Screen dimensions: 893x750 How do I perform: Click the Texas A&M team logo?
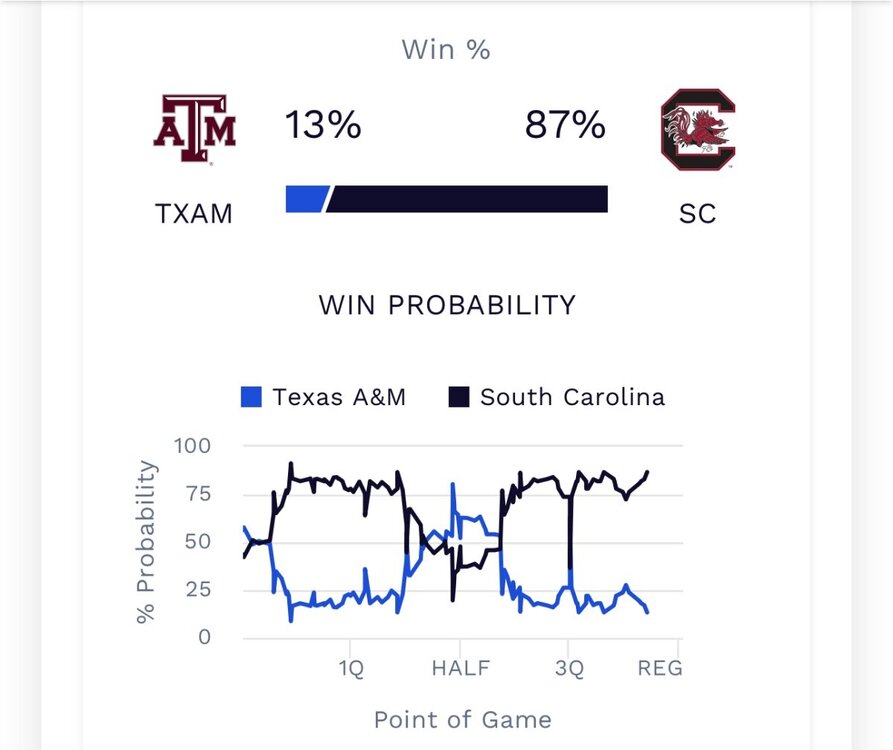pyautogui.click(x=194, y=128)
